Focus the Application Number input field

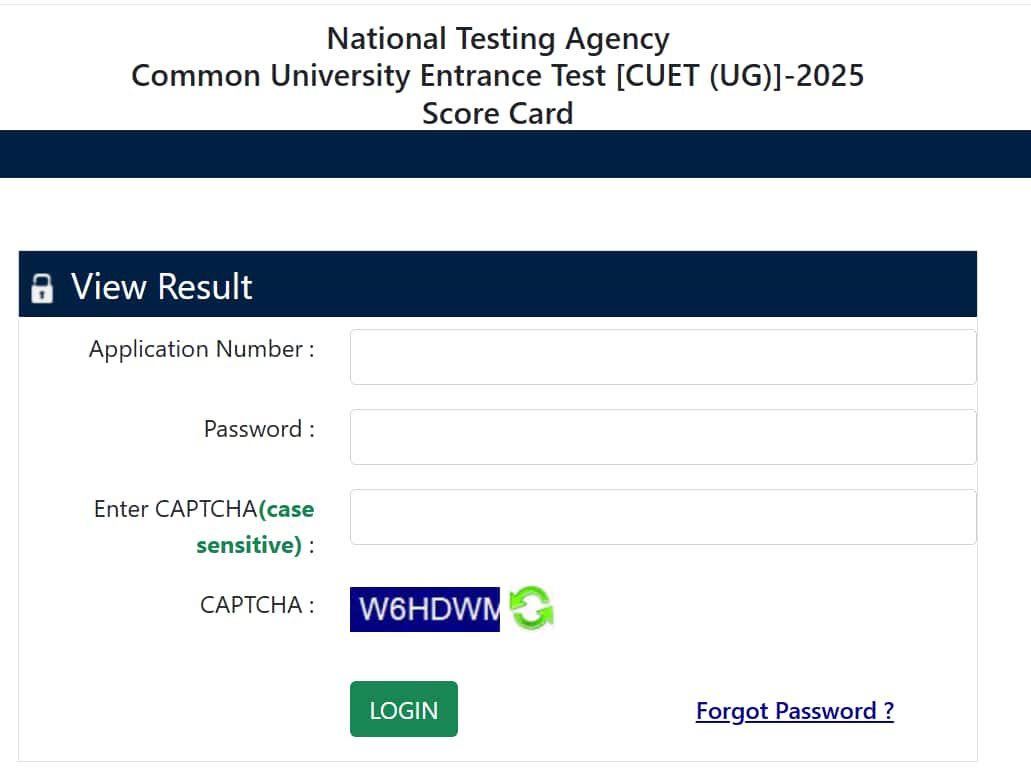(x=663, y=357)
